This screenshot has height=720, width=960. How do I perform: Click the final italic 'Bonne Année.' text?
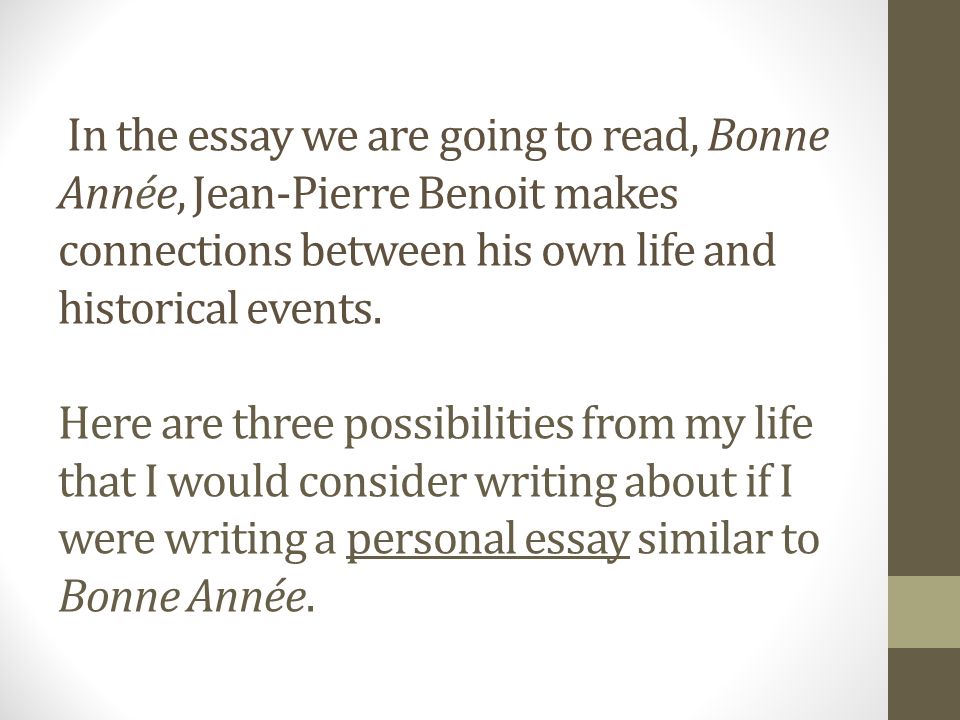pyautogui.click(x=187, y=596)
